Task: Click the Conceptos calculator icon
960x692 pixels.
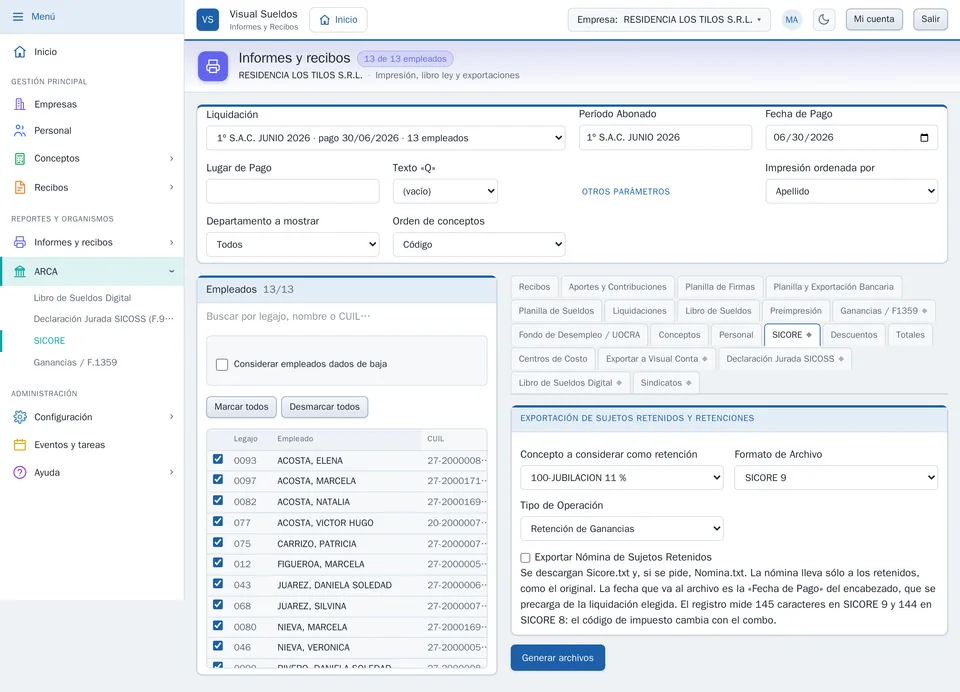Action: (x=20, y=159)
